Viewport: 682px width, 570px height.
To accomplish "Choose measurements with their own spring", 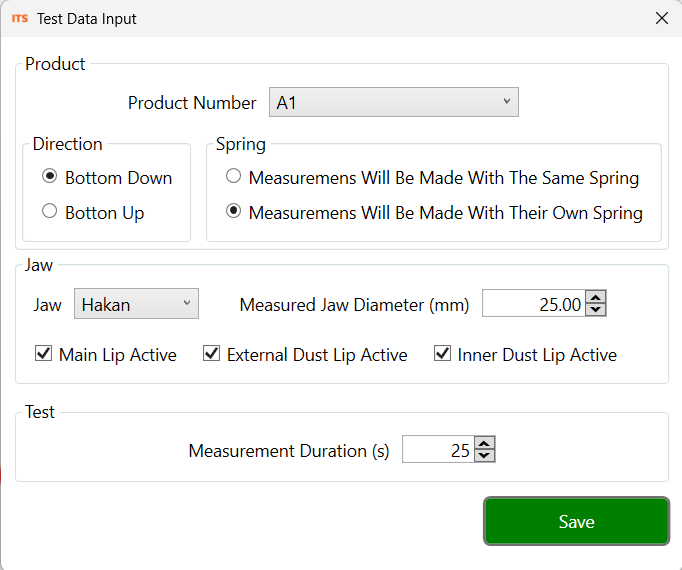I will point(233,213).
